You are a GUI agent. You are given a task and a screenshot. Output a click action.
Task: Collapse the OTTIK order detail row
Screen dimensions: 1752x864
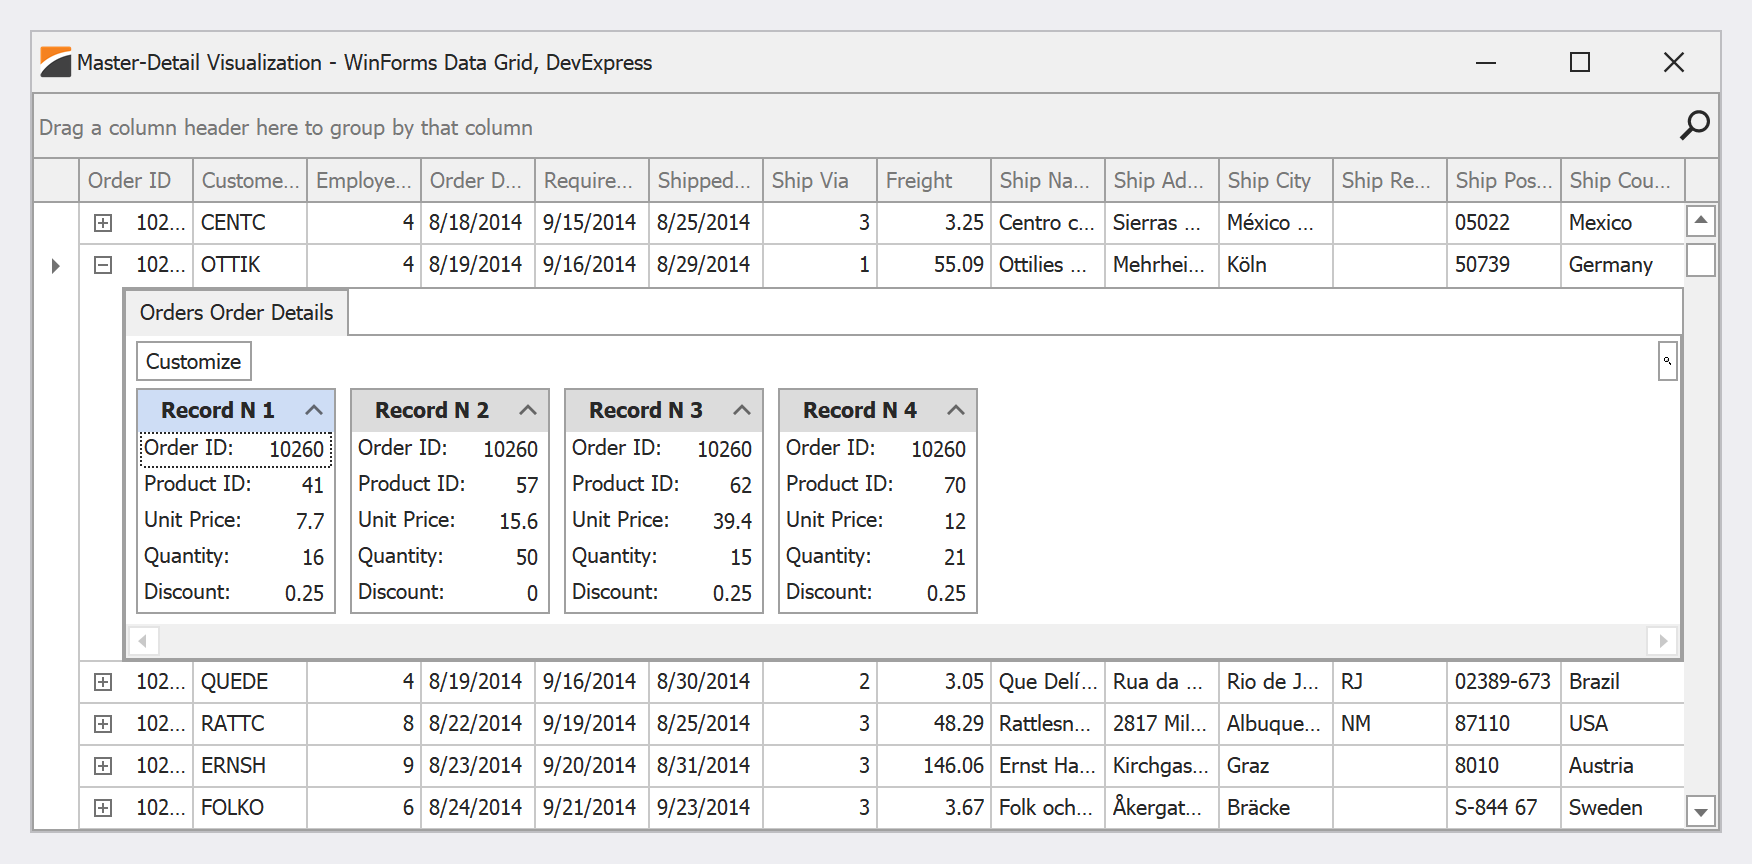coord(103,265)
